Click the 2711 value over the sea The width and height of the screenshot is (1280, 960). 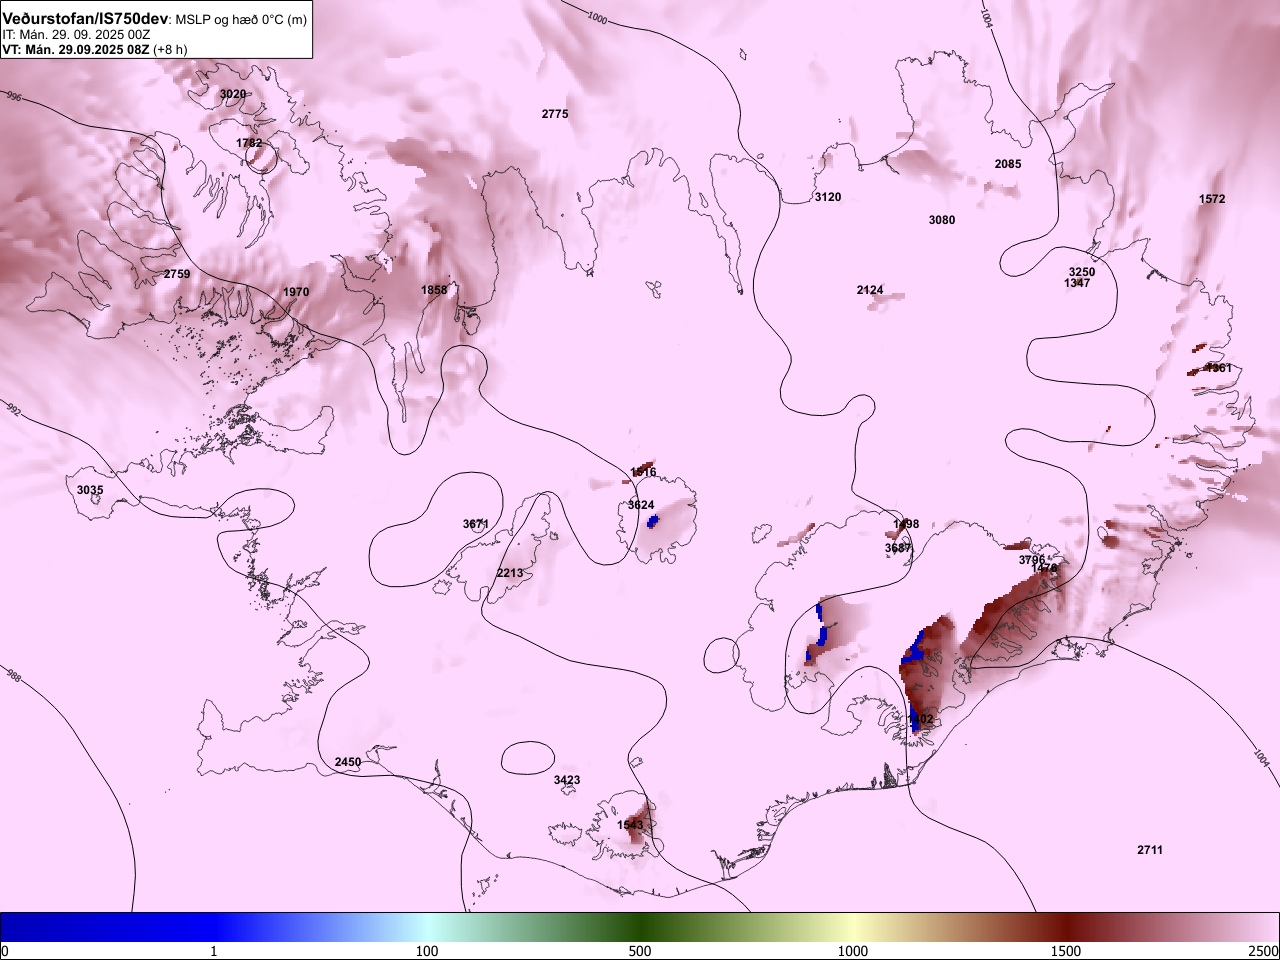click(1150, 850)
